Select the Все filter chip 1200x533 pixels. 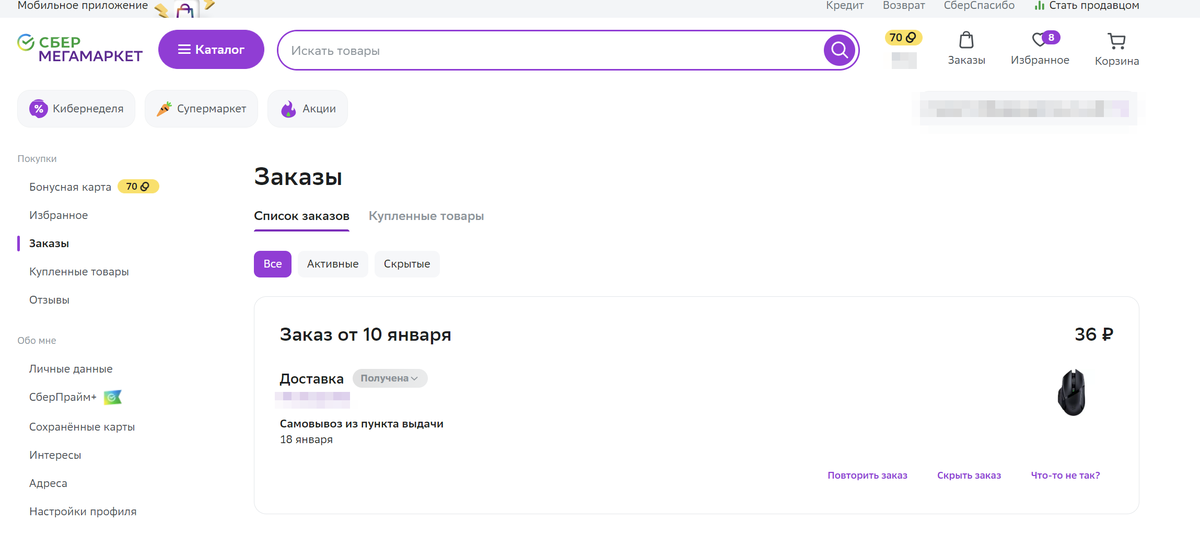coord(273,264)
